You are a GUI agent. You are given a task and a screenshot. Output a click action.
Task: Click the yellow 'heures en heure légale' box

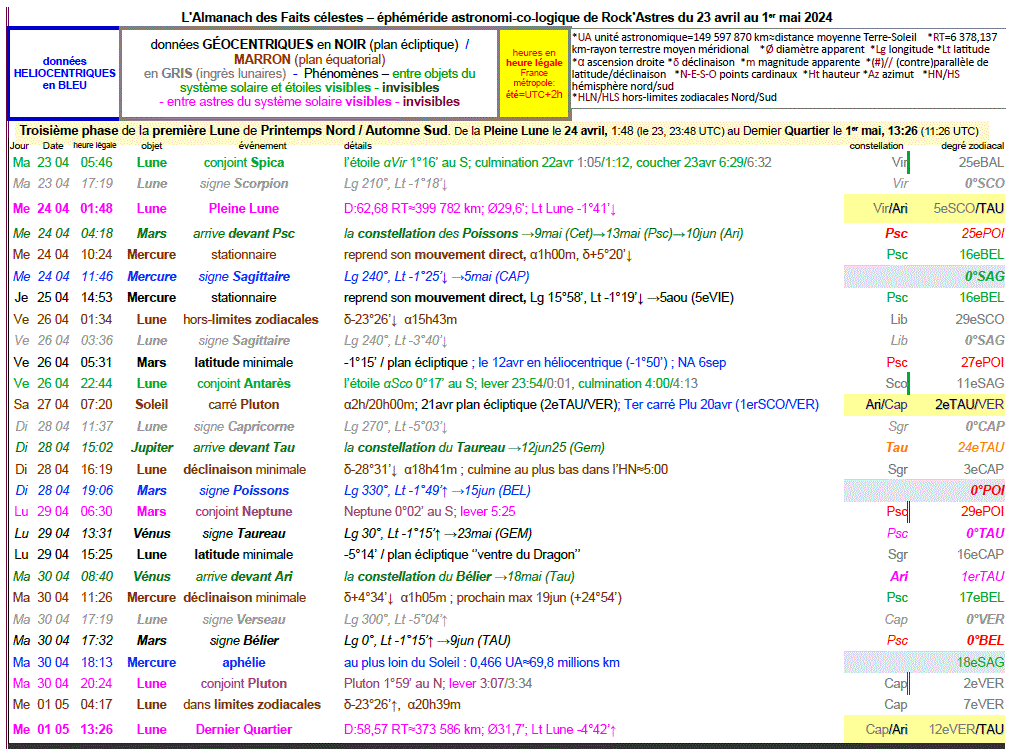(534, 73)
